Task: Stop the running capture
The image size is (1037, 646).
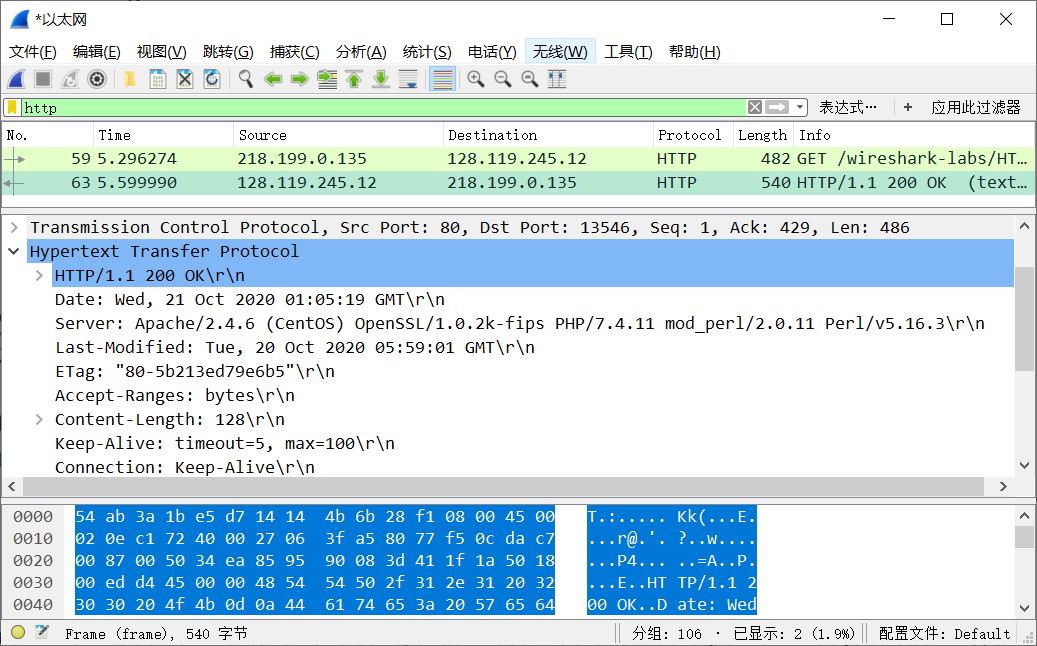Action: (43, 79)
